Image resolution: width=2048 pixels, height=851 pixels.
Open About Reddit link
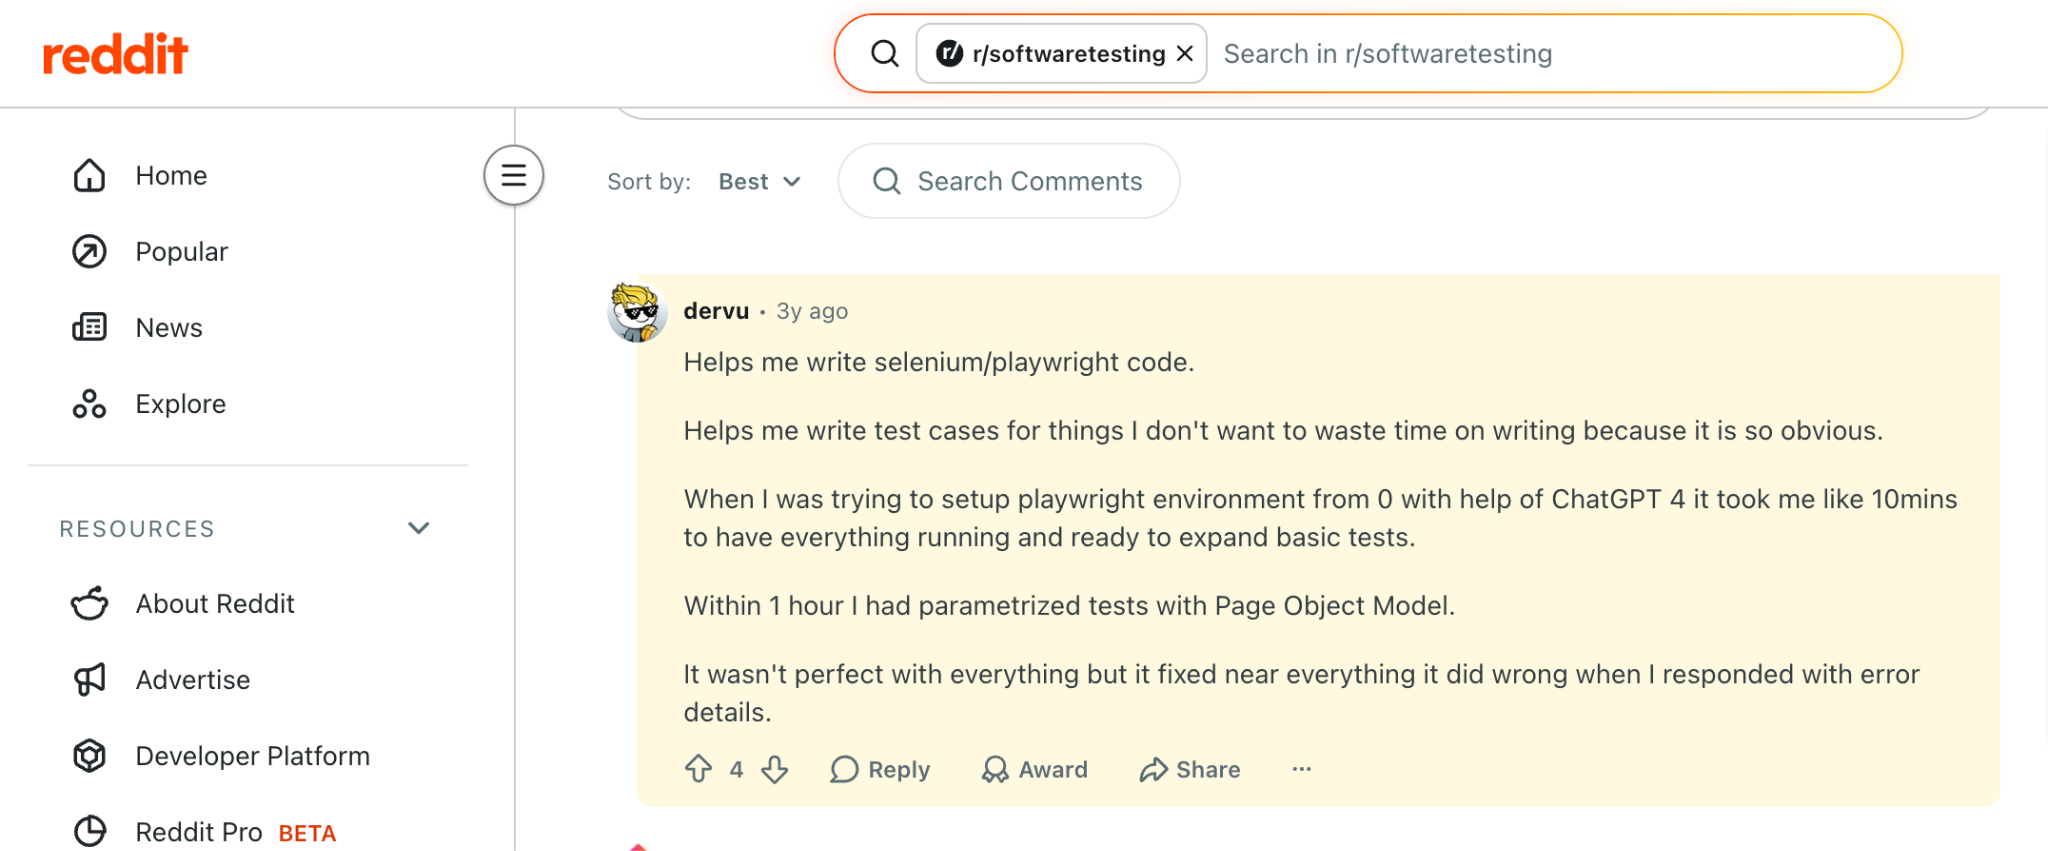[215, 604]
